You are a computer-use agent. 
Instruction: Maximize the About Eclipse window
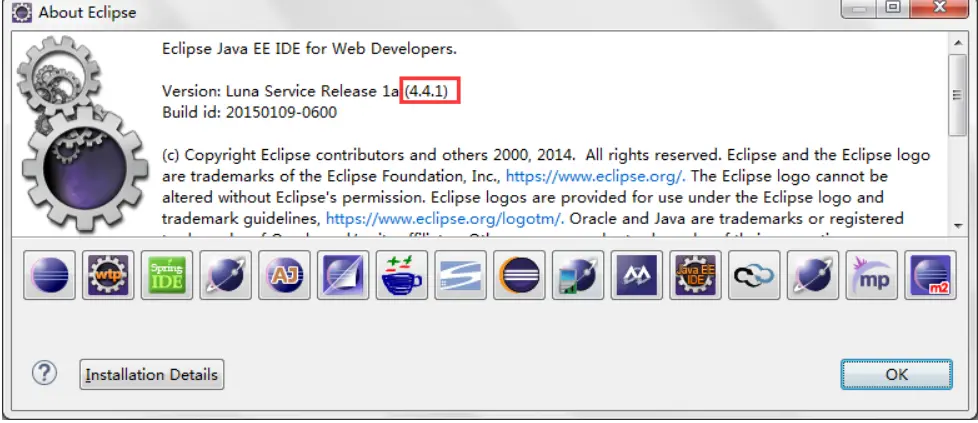894,8
